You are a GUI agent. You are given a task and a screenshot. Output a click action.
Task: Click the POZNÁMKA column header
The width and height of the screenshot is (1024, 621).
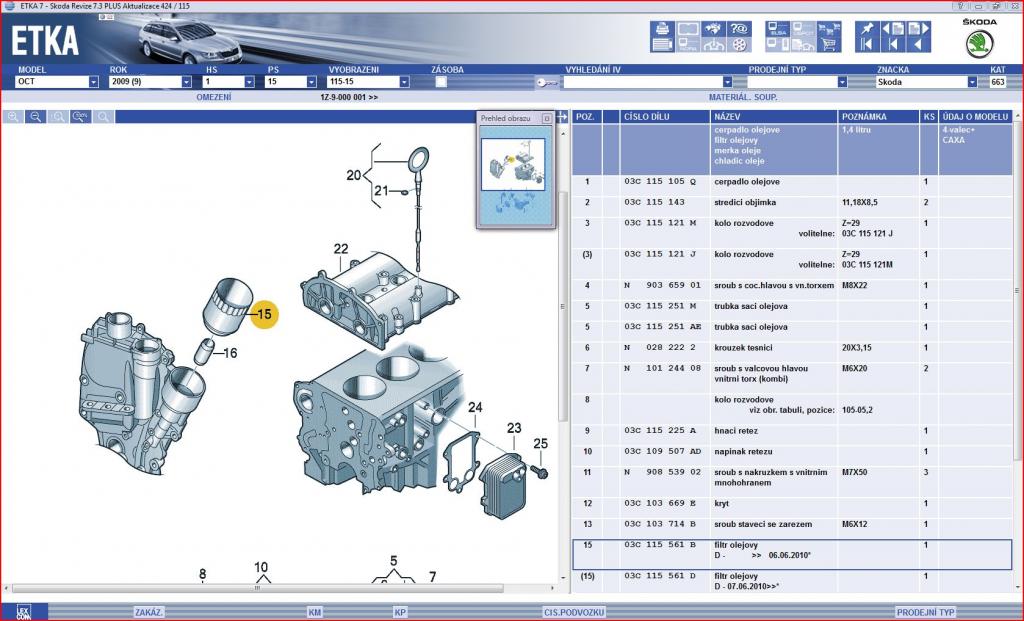878,117
